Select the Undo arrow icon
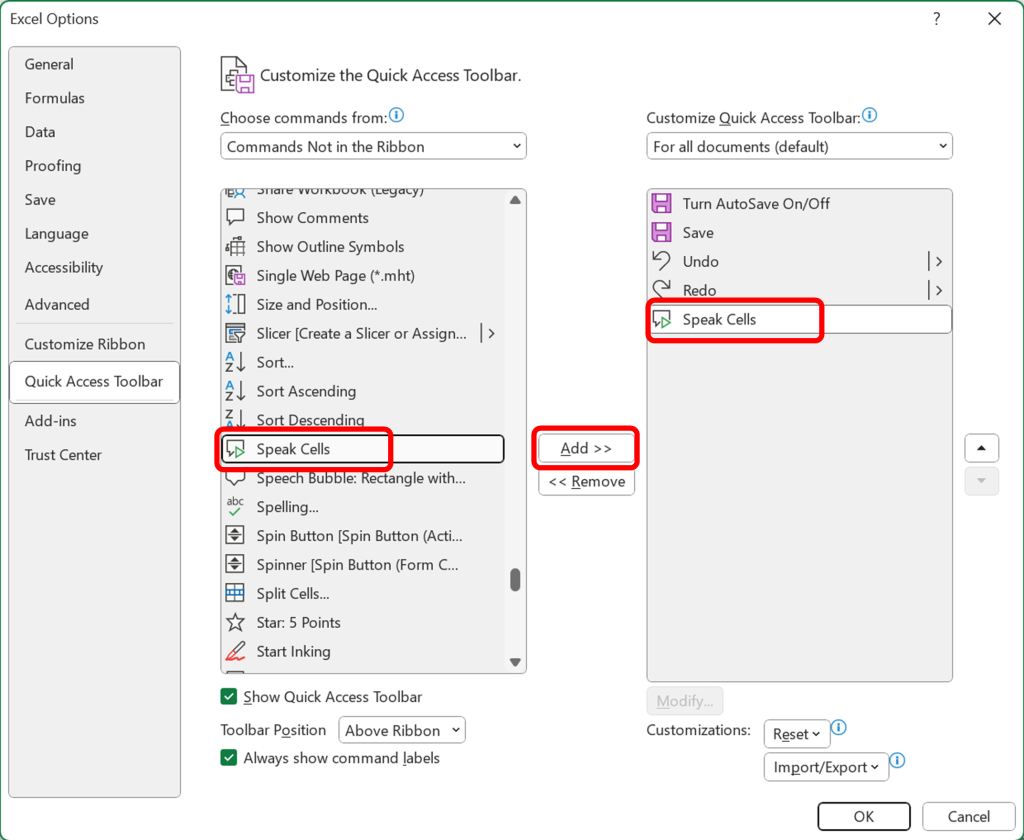The image size is (1024, 840). (662, 261)
